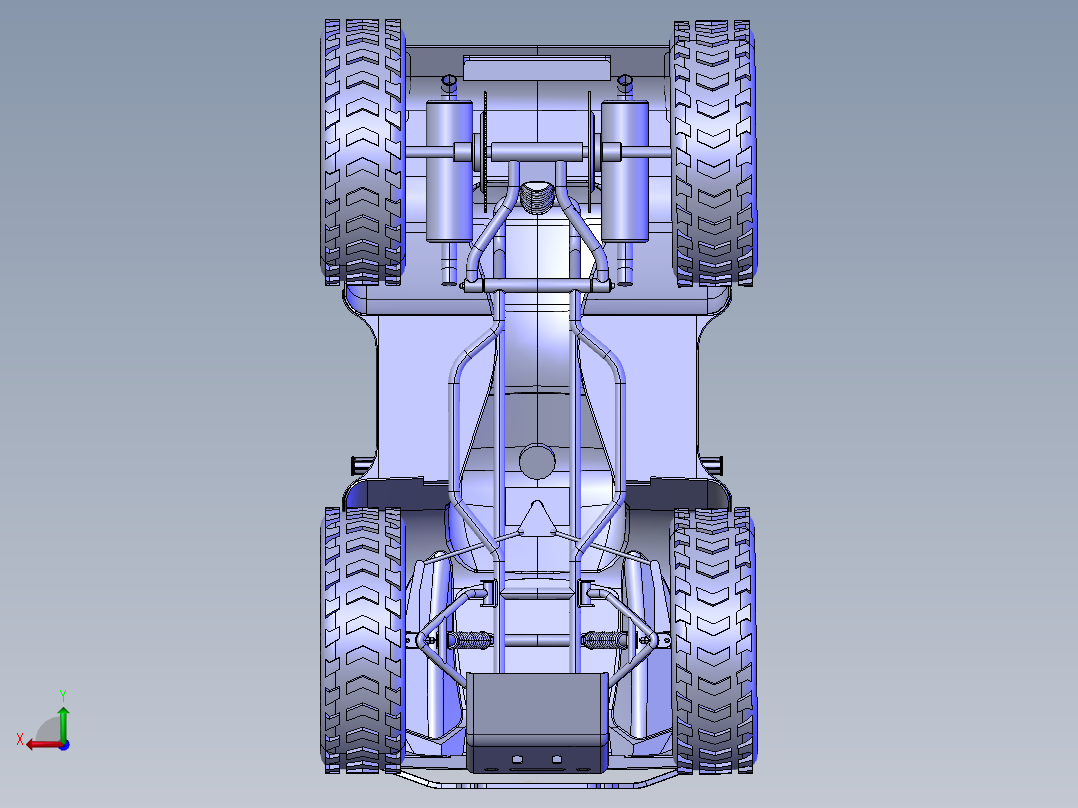Viewport: 1078px width, 808px height.
Task: Select the lower-left tire of the ATV model
Action: [362, 640]
